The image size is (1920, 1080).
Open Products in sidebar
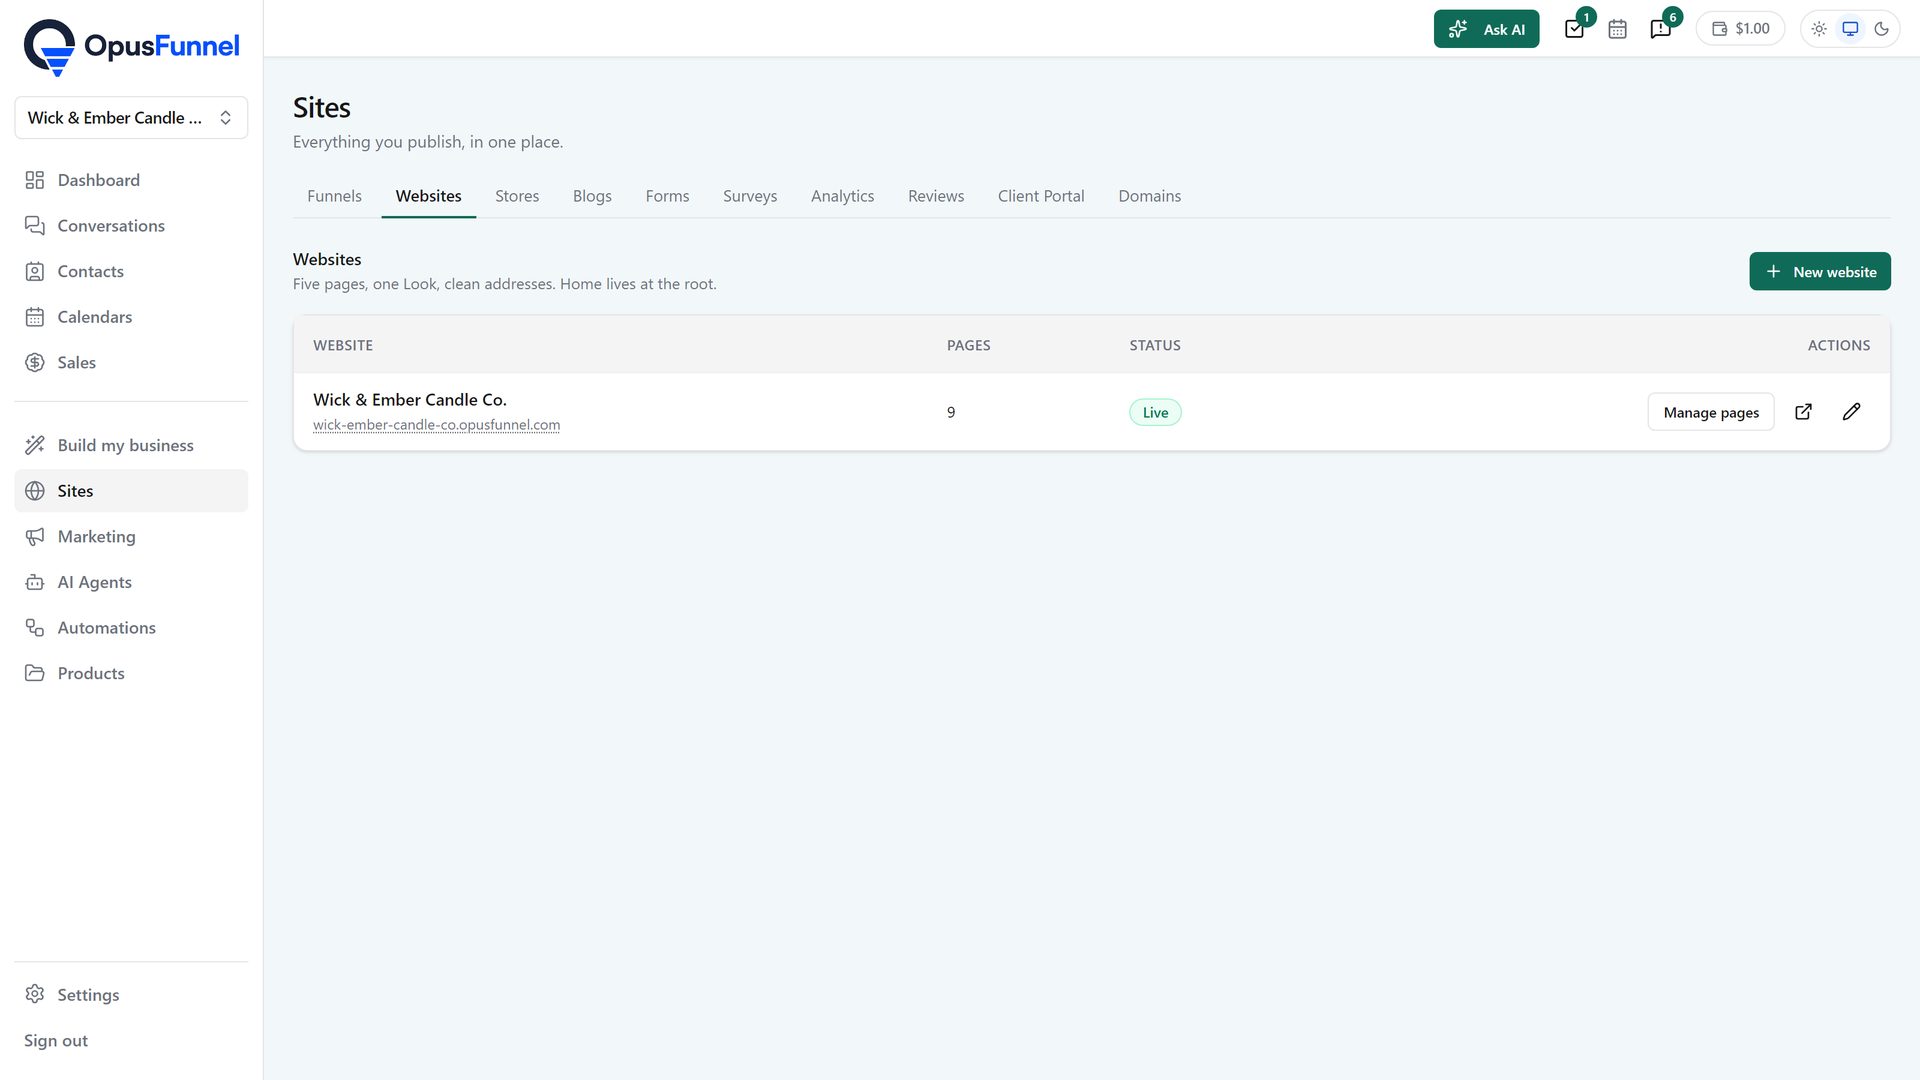131,673
